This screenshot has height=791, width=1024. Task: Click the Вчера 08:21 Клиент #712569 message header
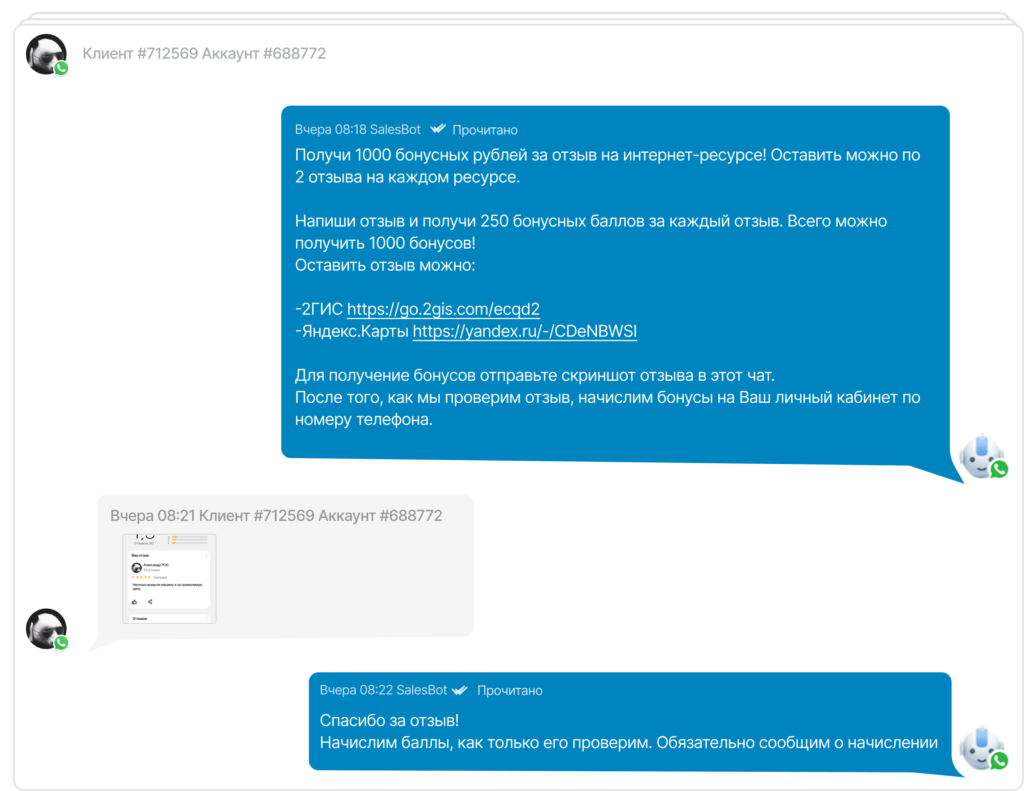(276, 516)
